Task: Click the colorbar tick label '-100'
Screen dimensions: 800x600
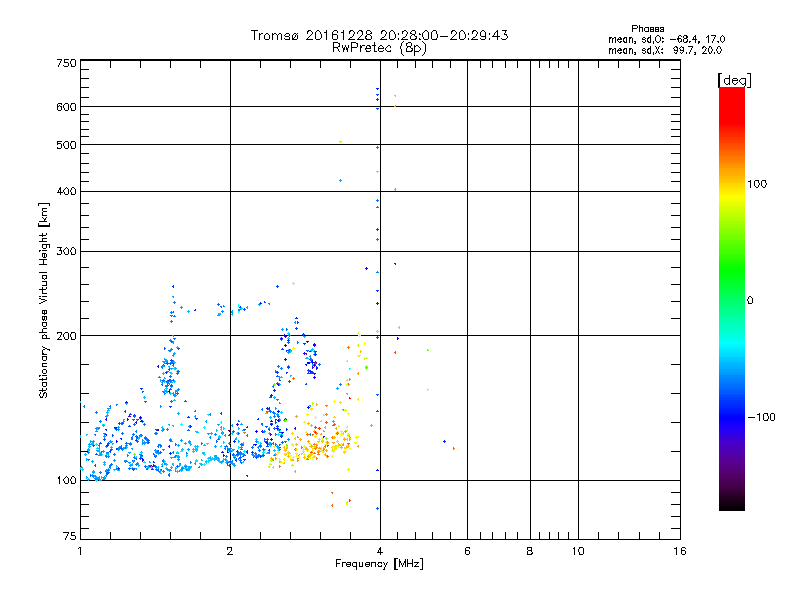Action: click(761, 417)
